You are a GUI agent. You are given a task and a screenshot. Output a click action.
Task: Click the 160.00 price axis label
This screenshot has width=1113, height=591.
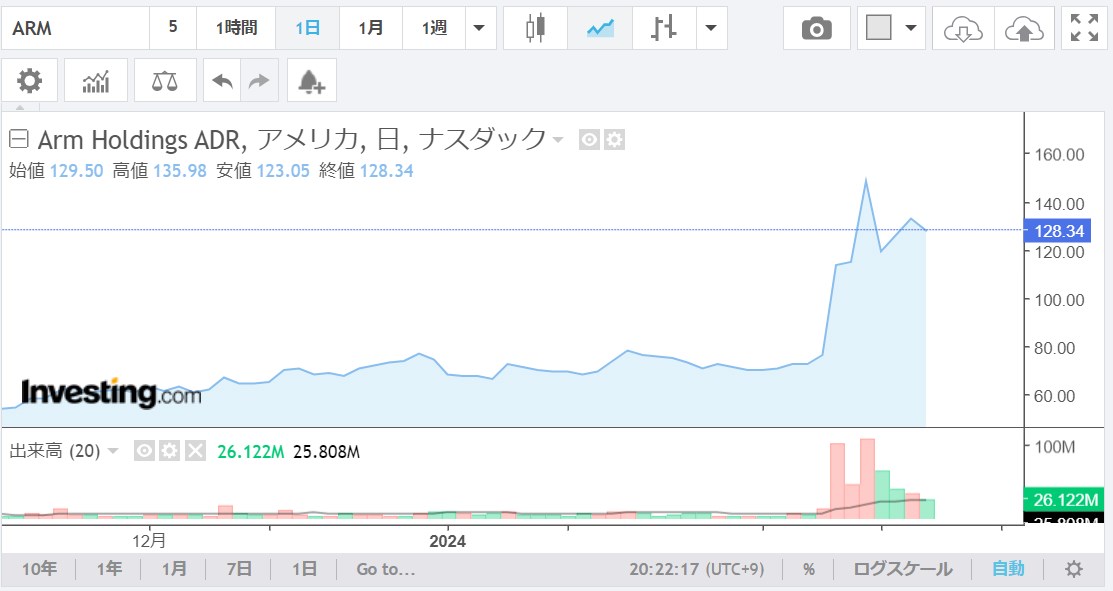[1059, 155]
